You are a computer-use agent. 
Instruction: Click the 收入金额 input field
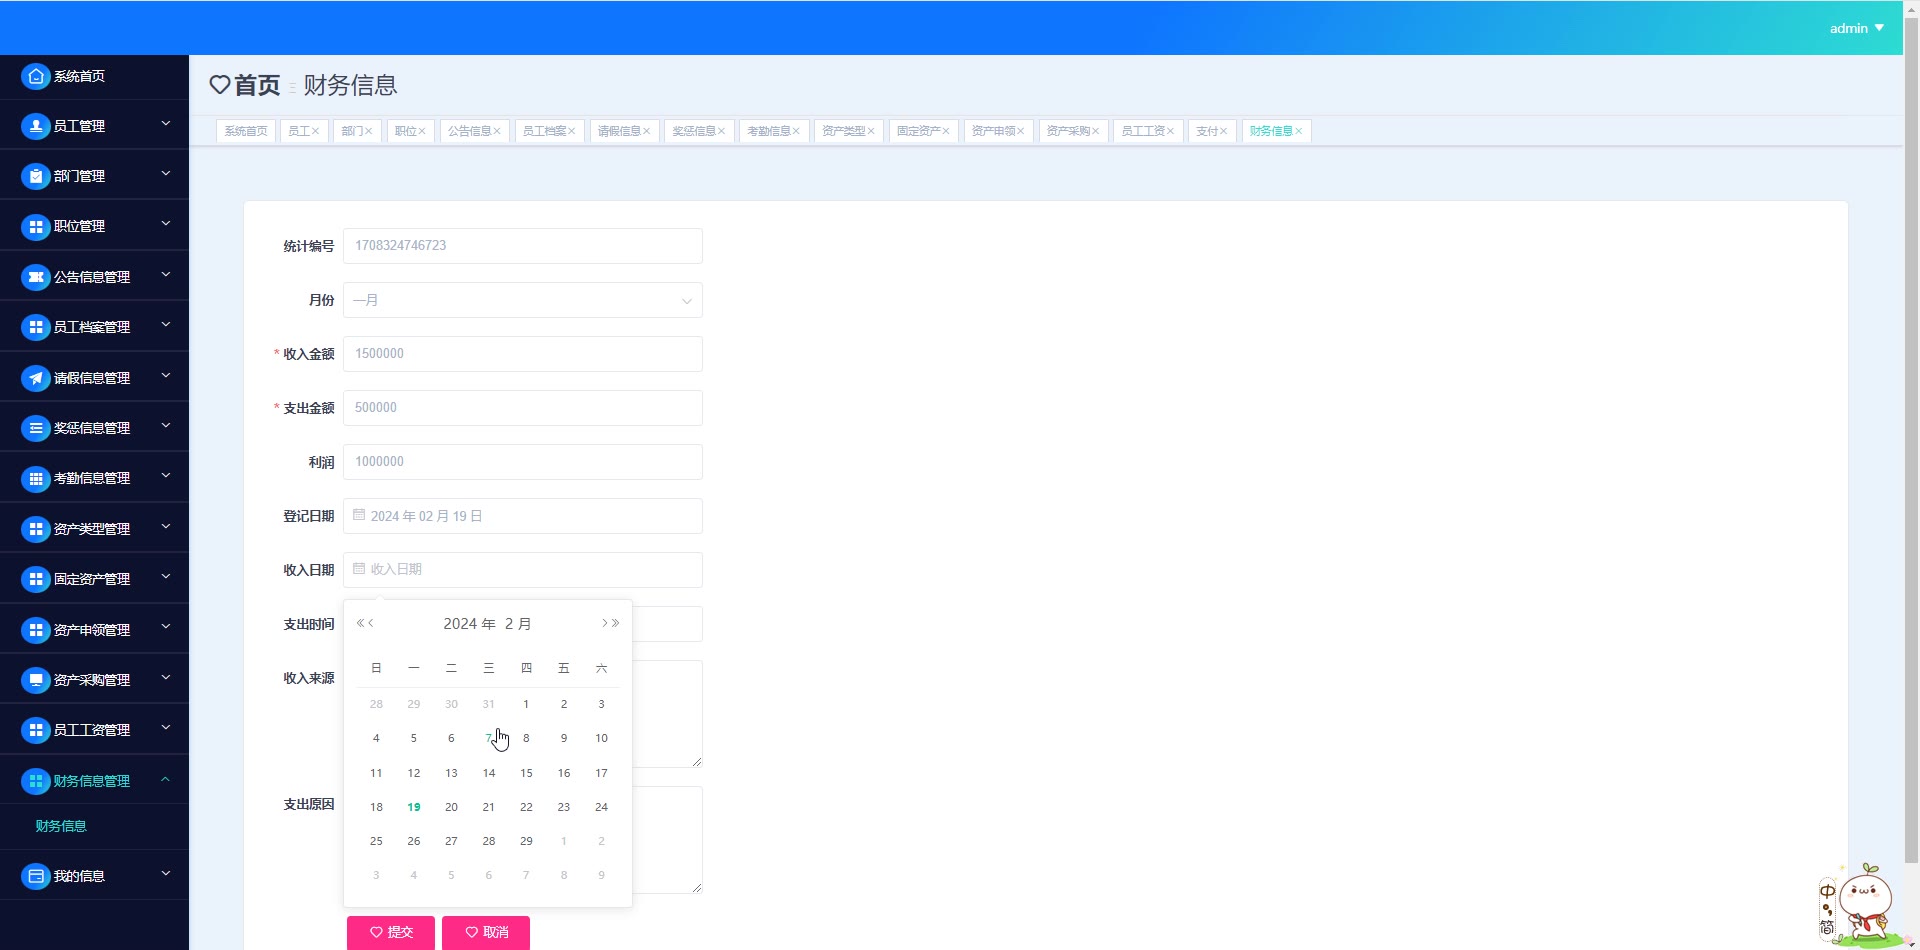(523, 354)
